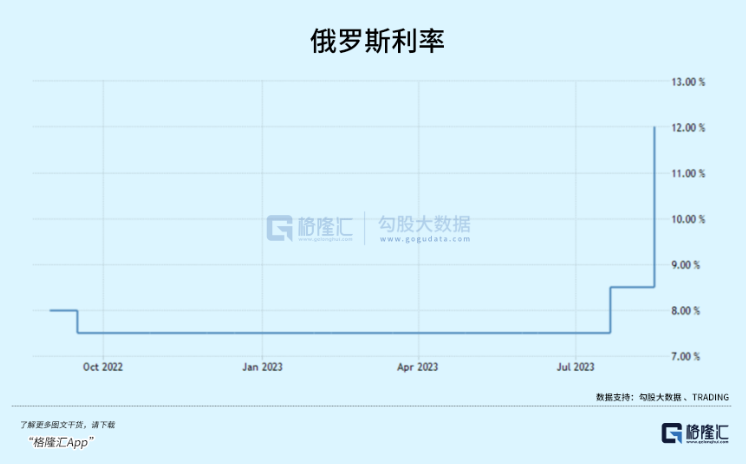Select the 13.00 % y-axis label
The image size is (746, 464).
[687, 82]
